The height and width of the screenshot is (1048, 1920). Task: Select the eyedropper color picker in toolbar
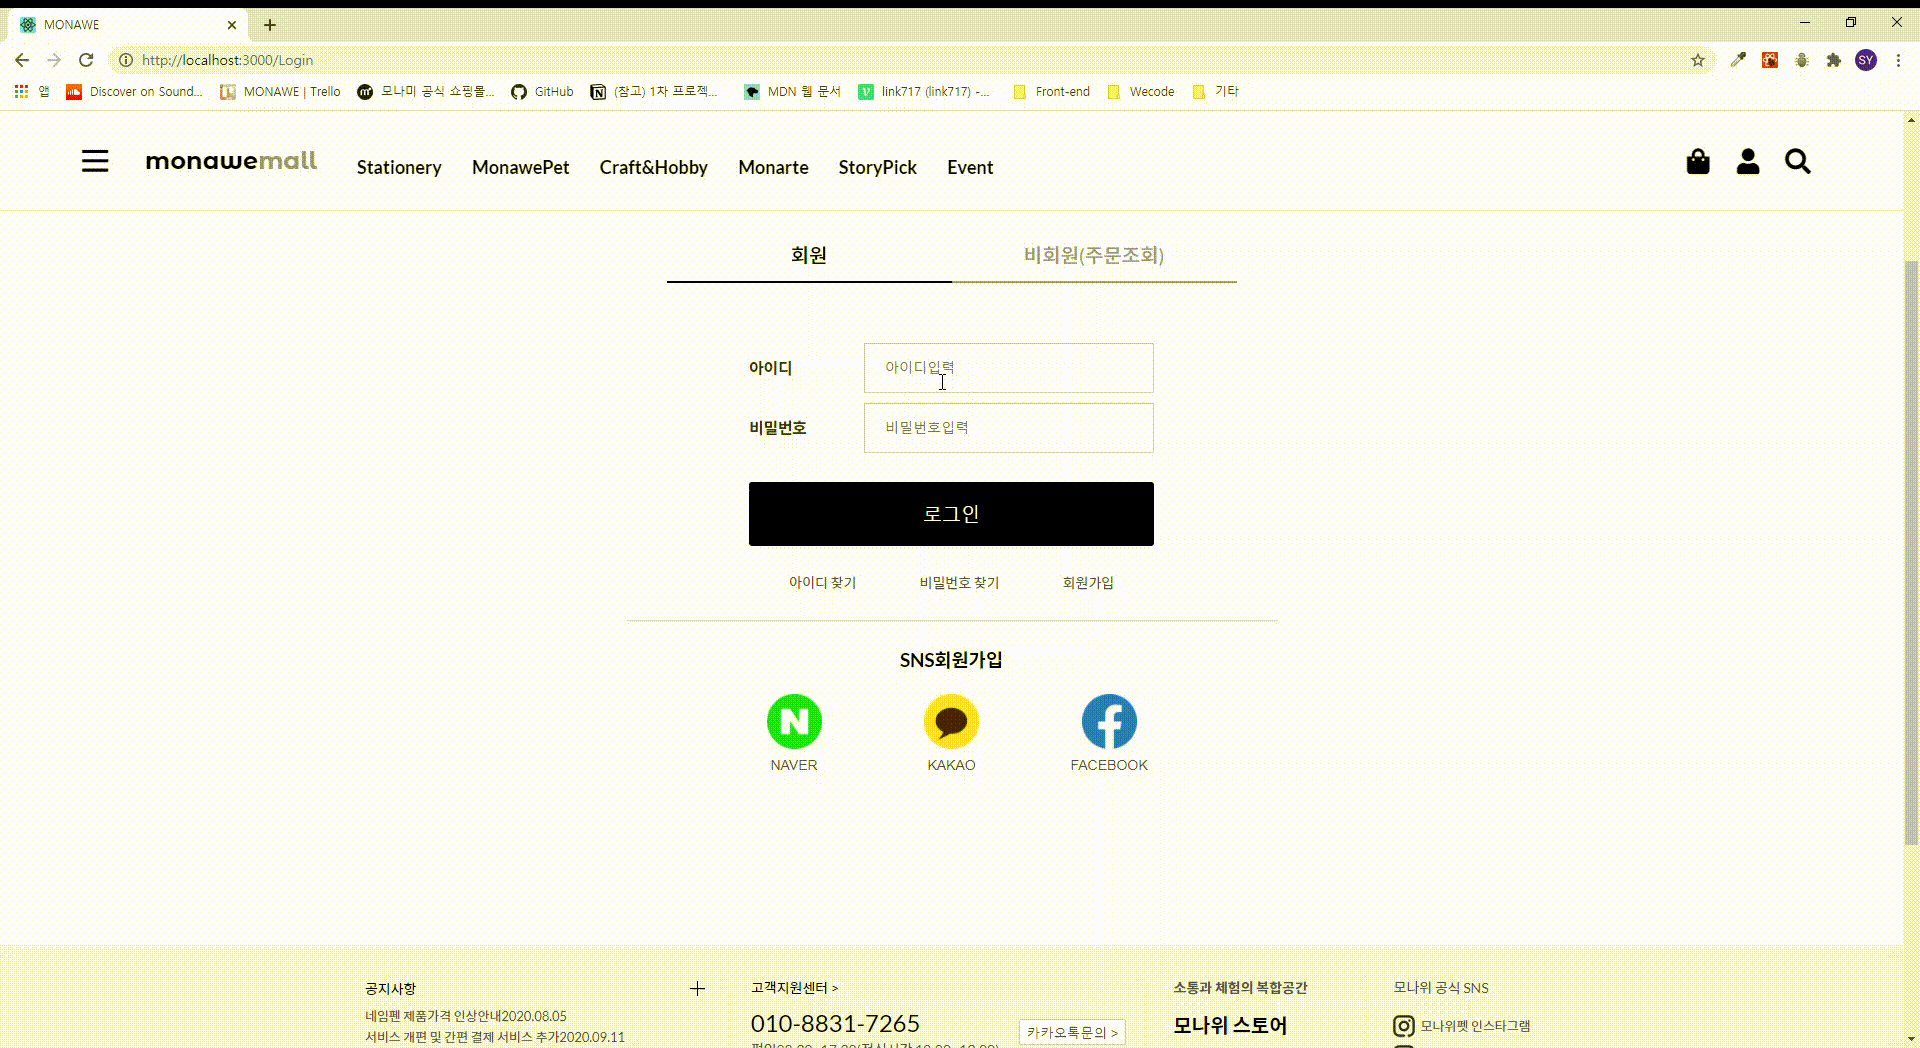(1738, 60)
